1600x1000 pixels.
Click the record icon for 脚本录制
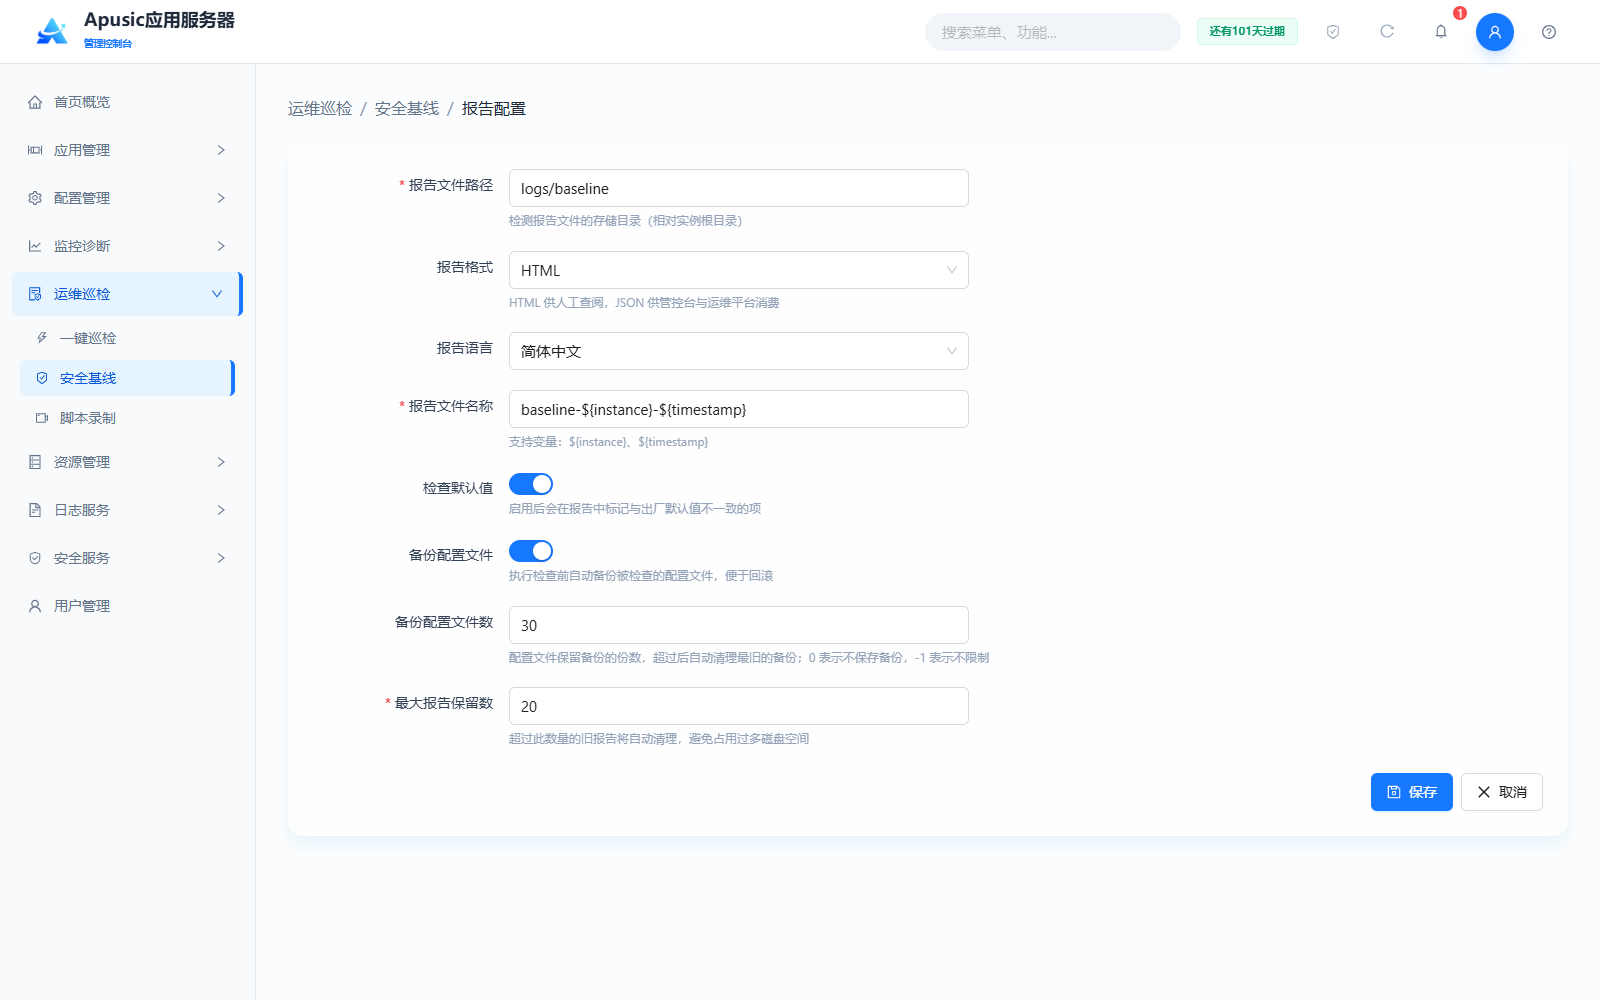42,418
